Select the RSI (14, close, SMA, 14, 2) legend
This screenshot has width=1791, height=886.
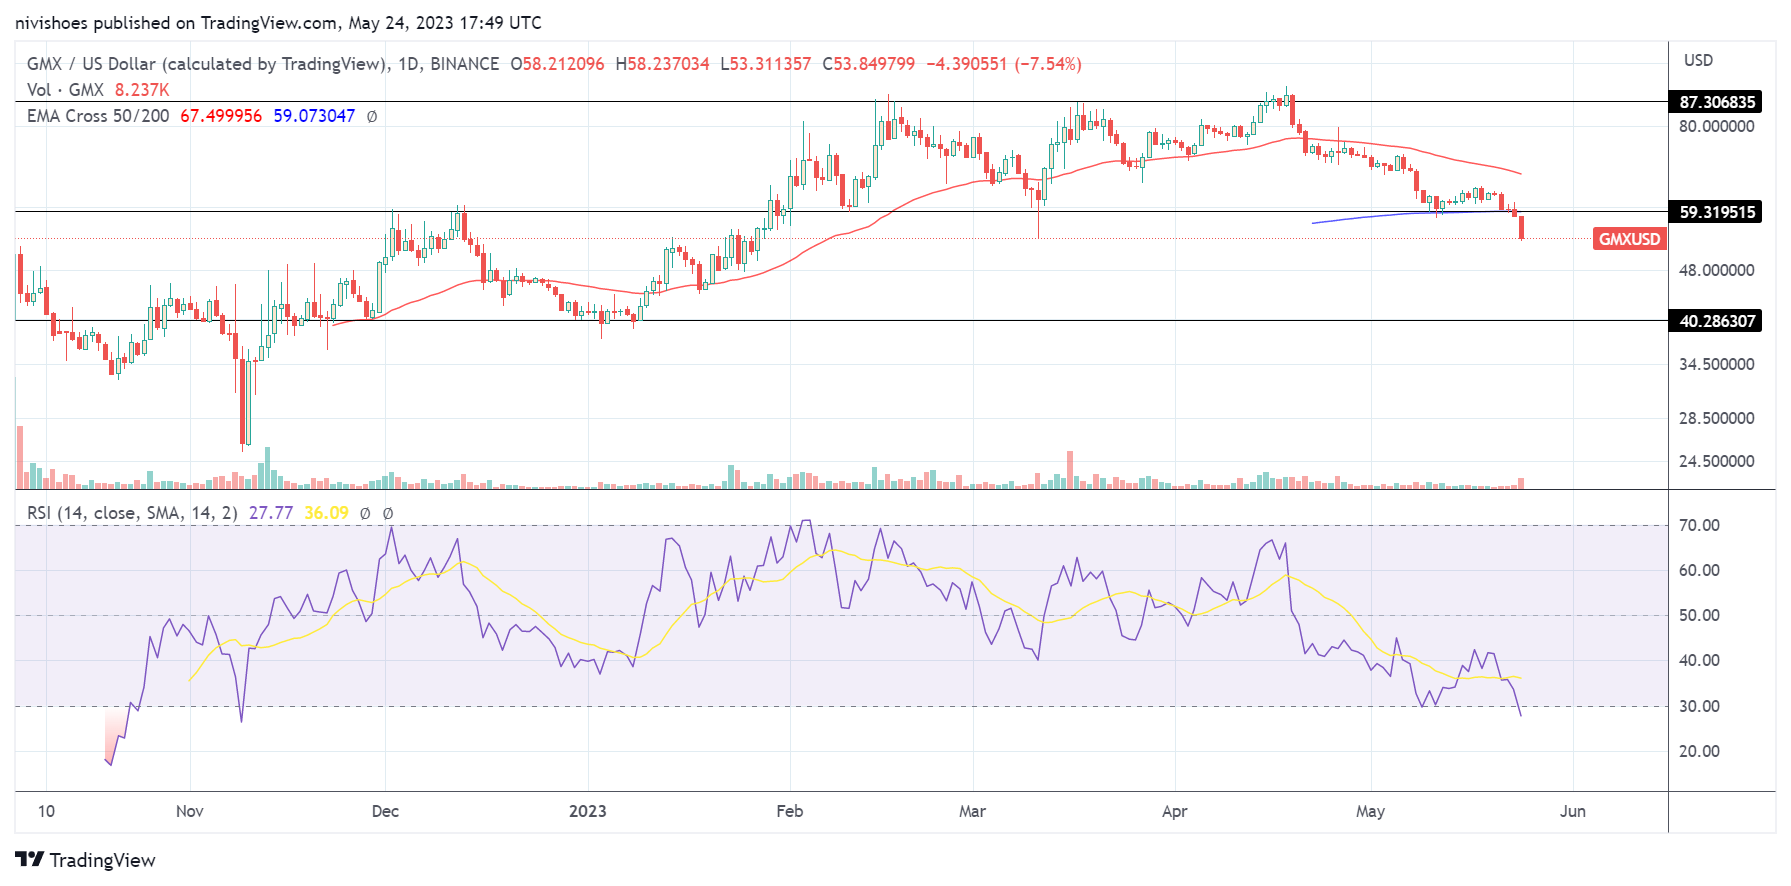[132, 513]
